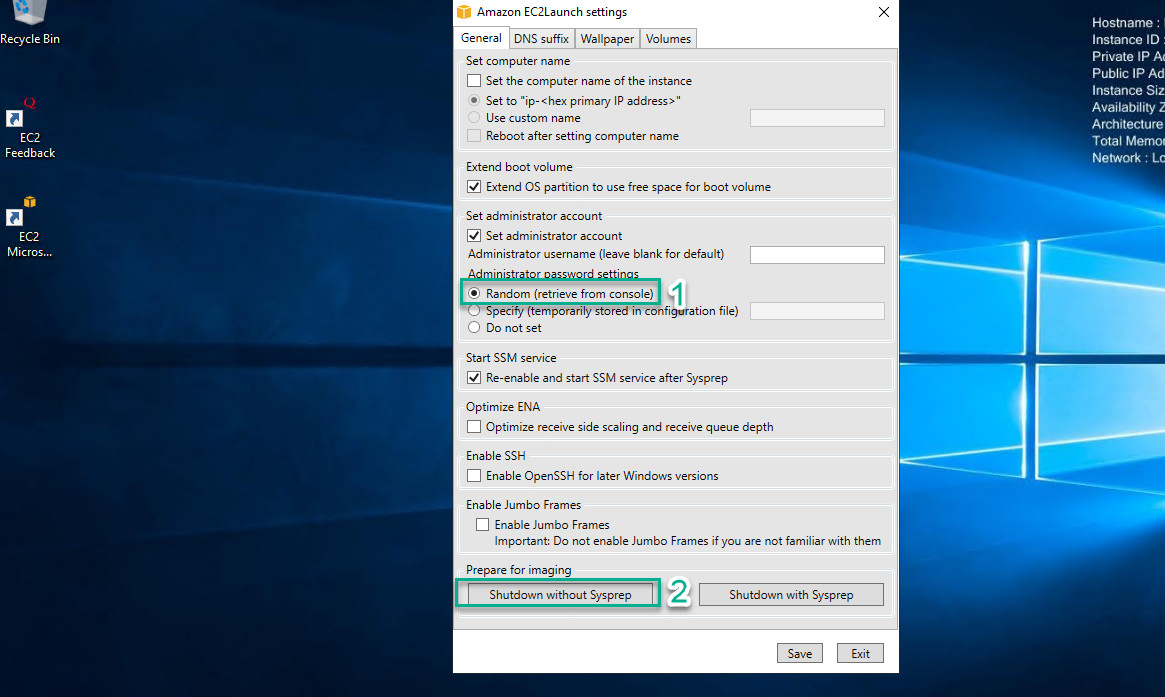Open the Wallpaper tab
This screenshot has height=697, width=1165.
[x=607, y=39]
